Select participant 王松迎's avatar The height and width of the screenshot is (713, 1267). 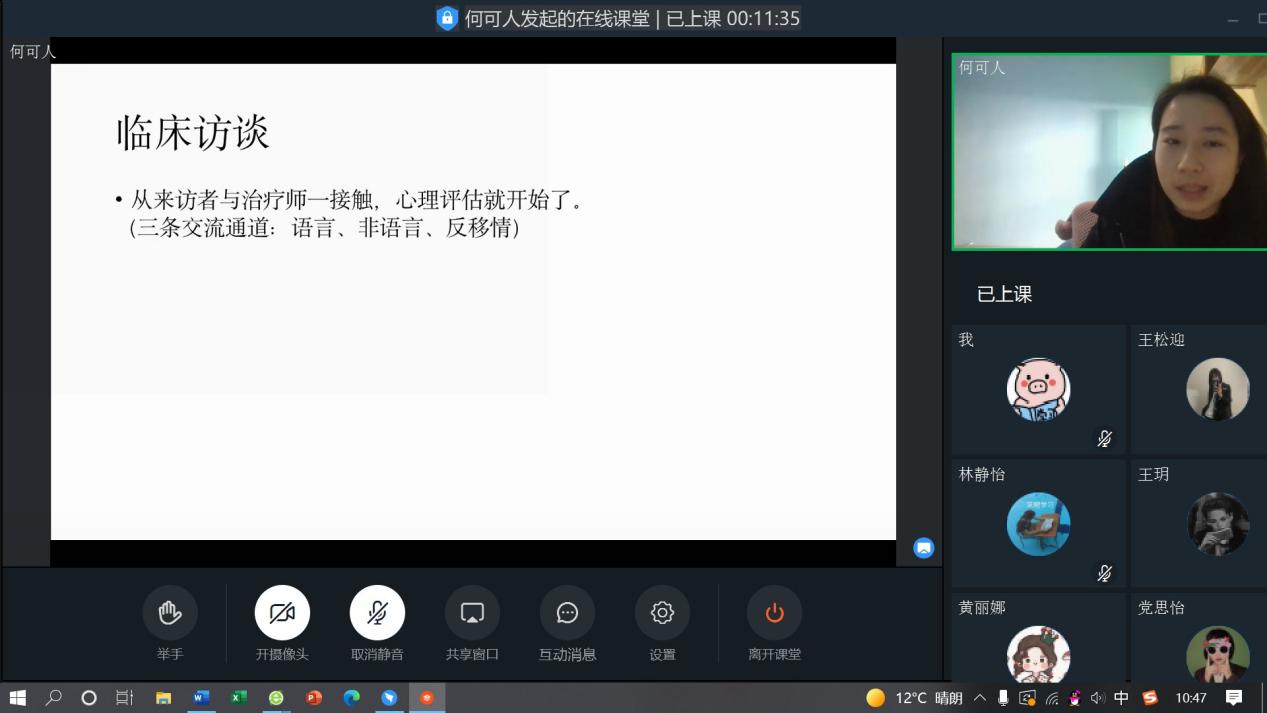[x=1217, y=389]
